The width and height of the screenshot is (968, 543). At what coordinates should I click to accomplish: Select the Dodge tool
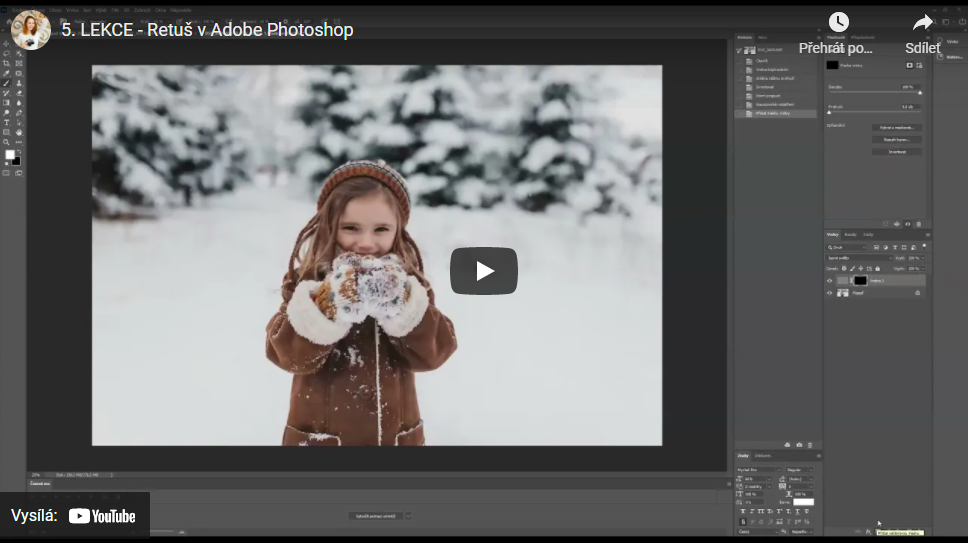(6, 113)
